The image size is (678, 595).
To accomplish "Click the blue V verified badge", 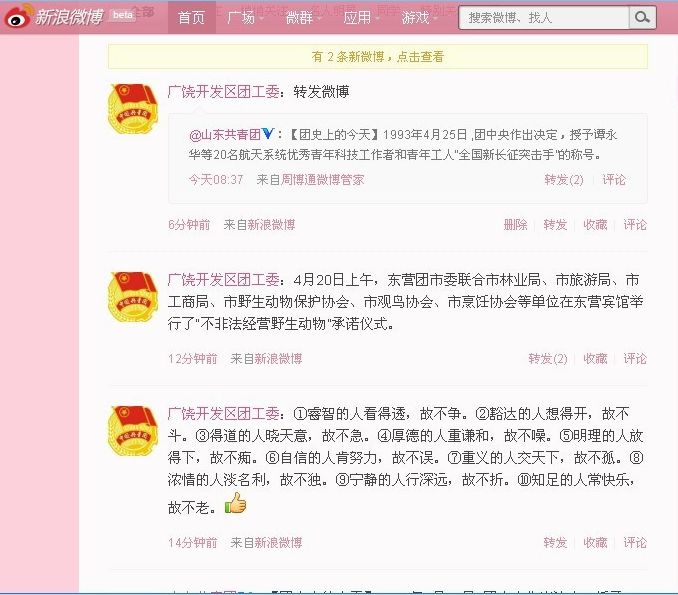I will tap(268, 134).
